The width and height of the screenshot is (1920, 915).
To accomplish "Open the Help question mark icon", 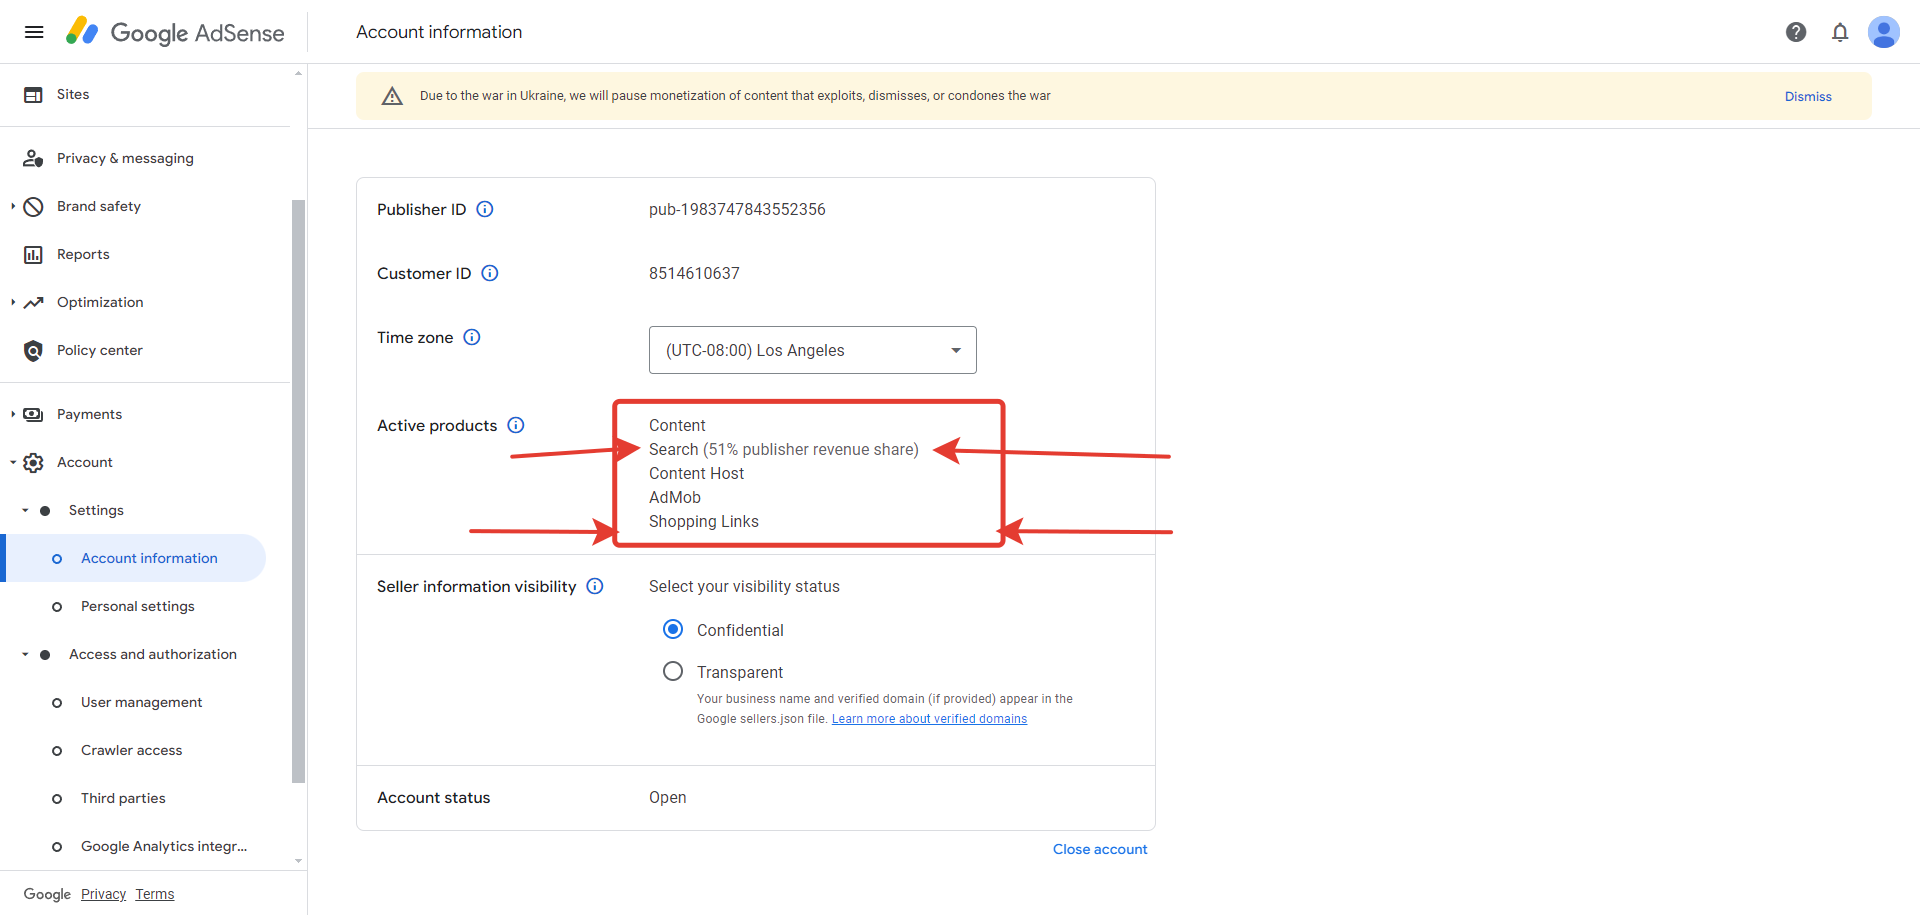I will click(1796, 32).
